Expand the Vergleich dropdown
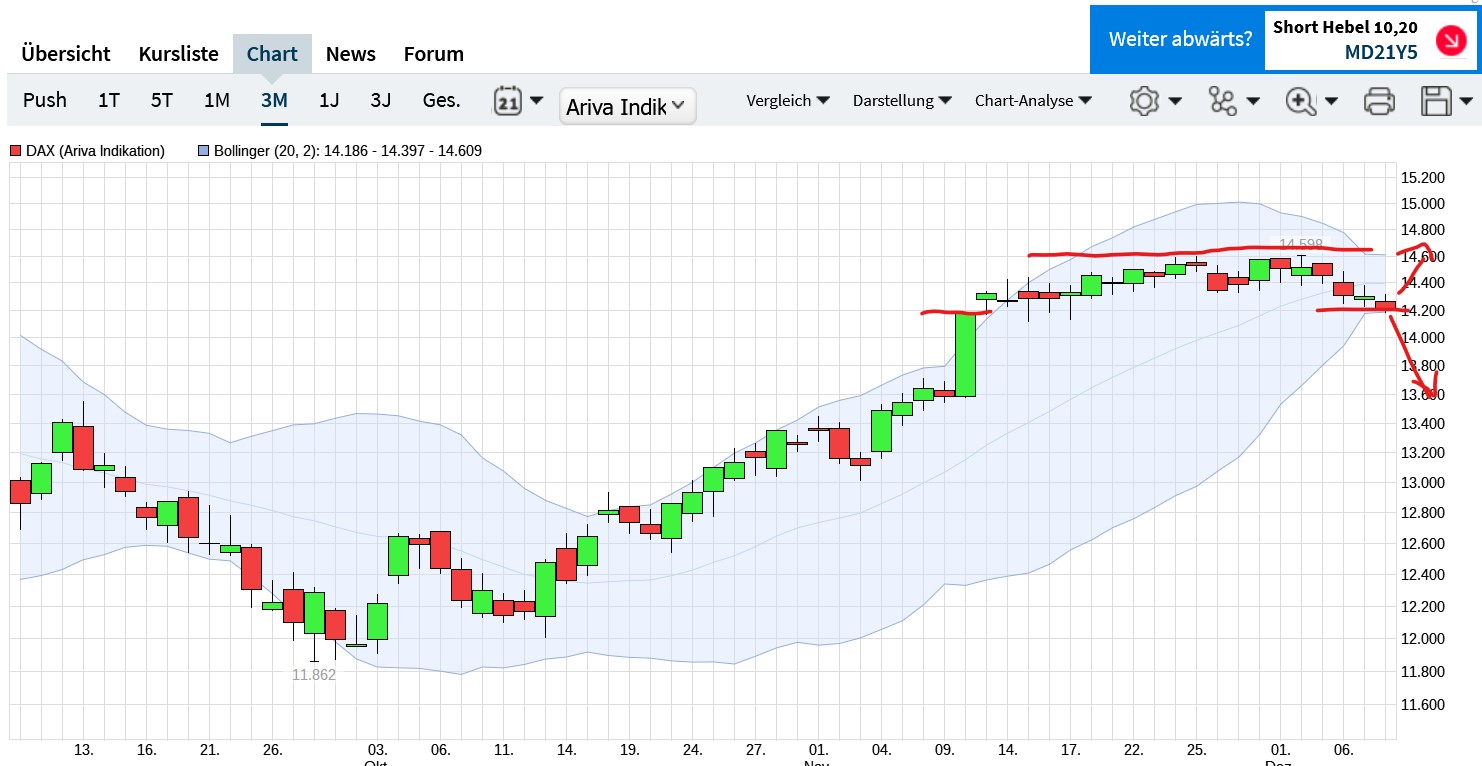The image size is (1482, 766). (788, 101)
